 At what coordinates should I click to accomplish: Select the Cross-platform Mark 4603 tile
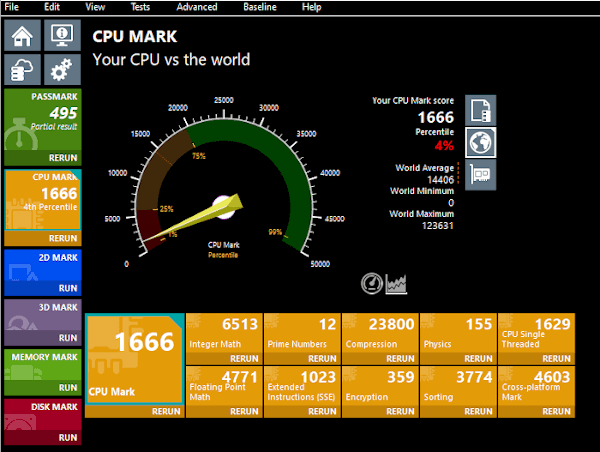point(536,386)
